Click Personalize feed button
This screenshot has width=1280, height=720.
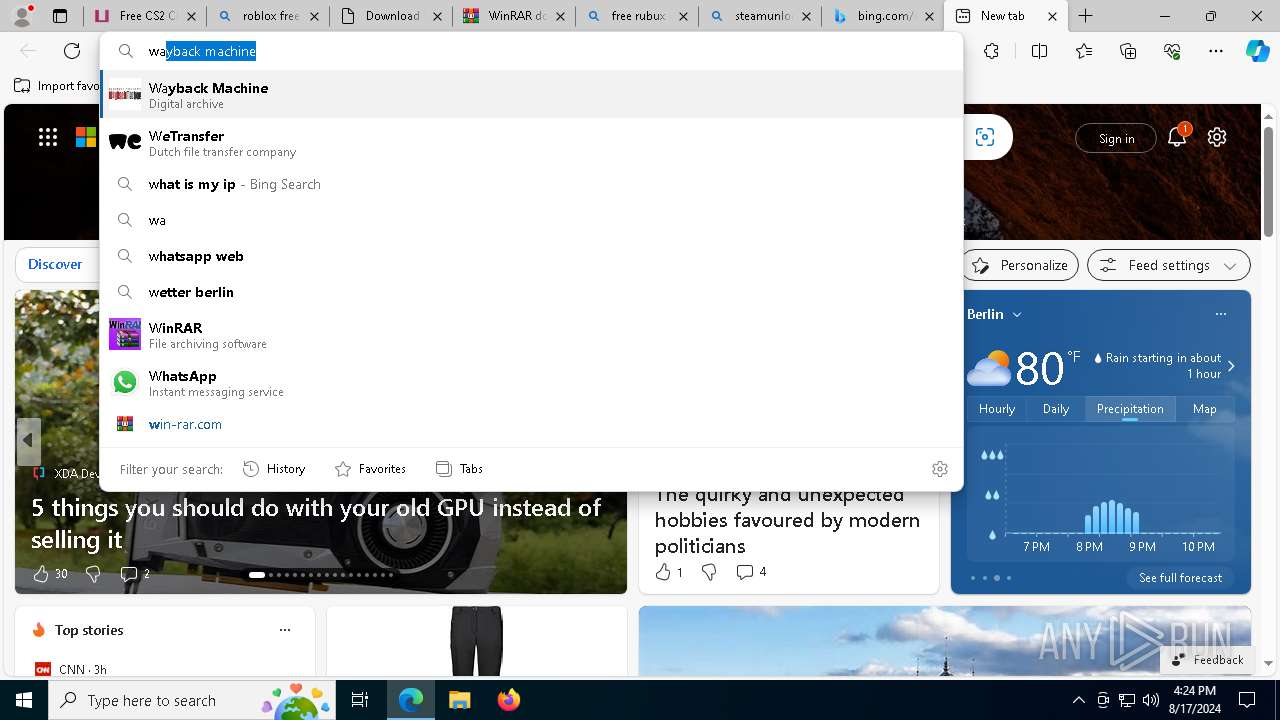[x=1020, y=265]
